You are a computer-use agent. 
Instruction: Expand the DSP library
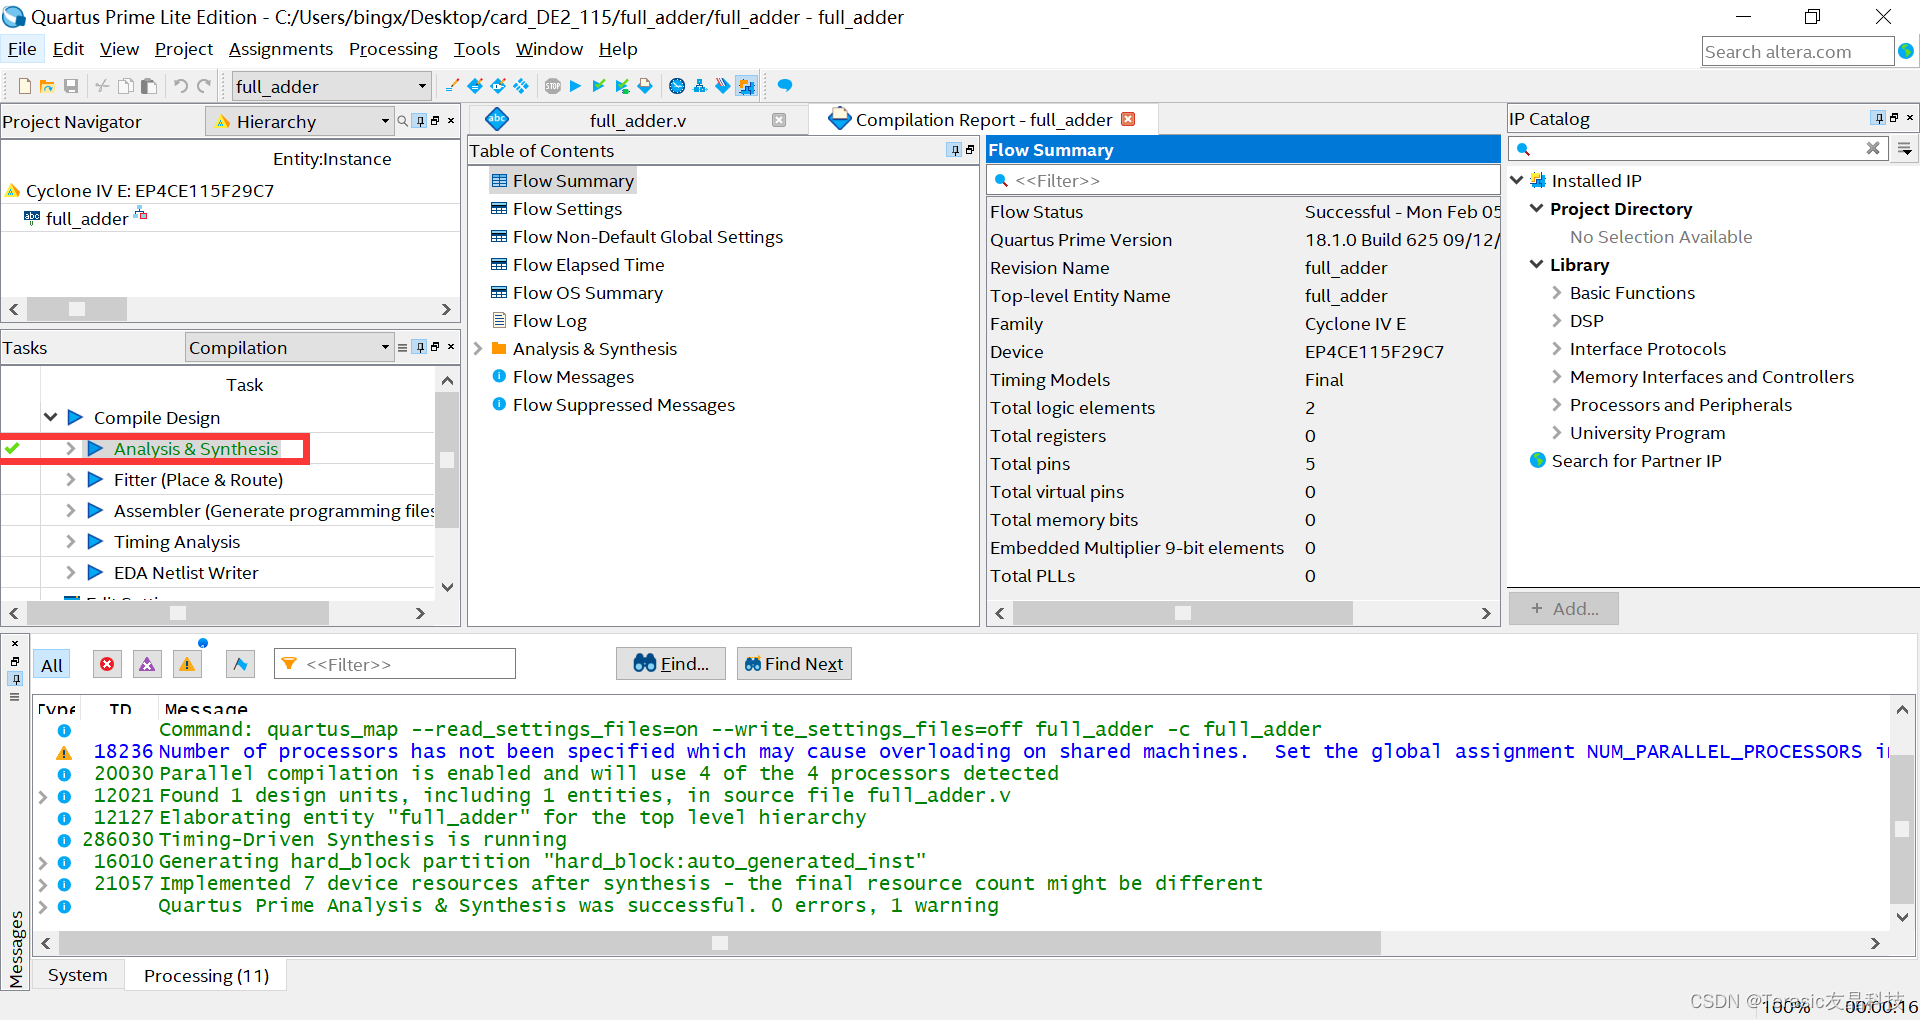[x=1556, y=321]
